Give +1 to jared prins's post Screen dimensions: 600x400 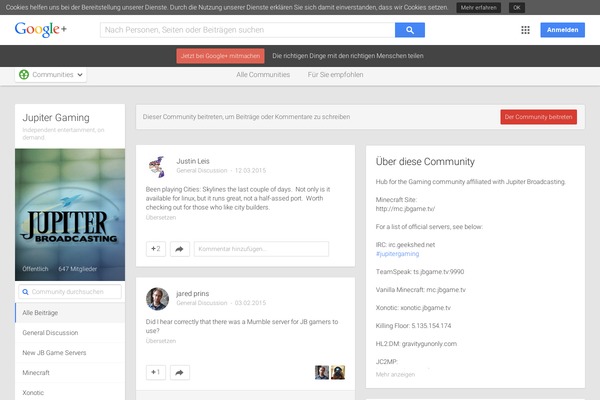pos(156,372)
